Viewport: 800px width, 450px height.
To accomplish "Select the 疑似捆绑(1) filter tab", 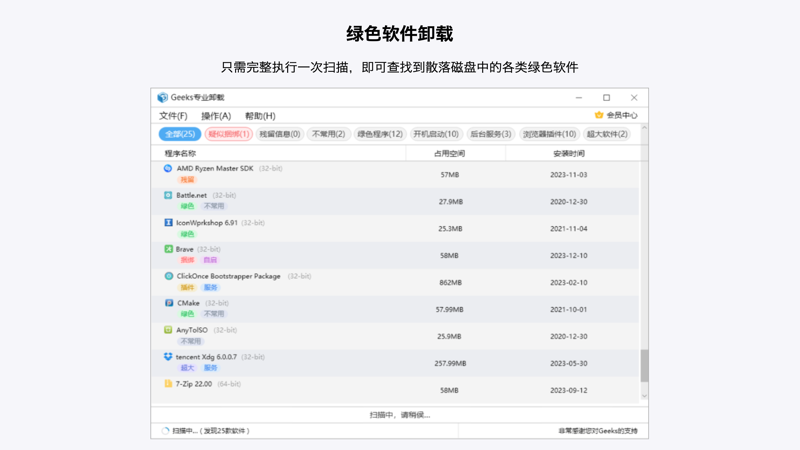I will [x=229, y=134].
